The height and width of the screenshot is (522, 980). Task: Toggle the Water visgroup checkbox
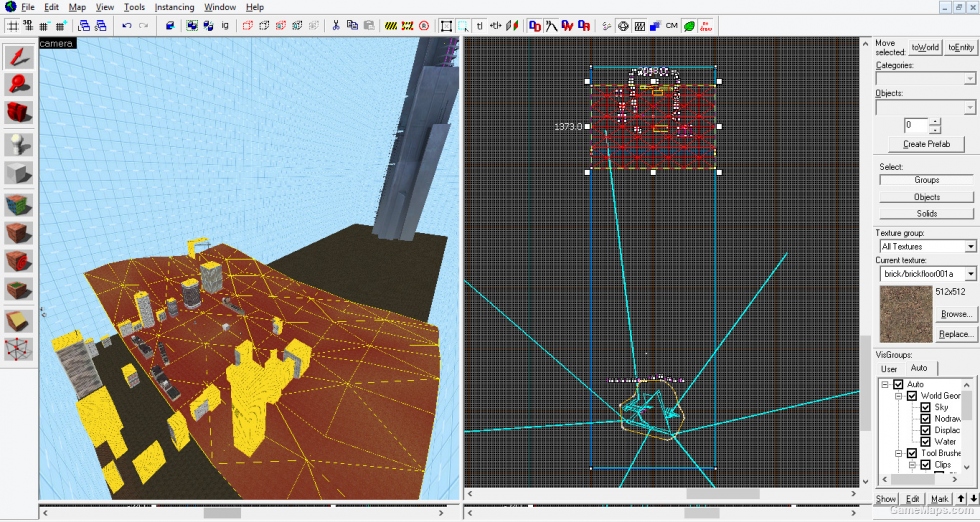tap(926, 441)
